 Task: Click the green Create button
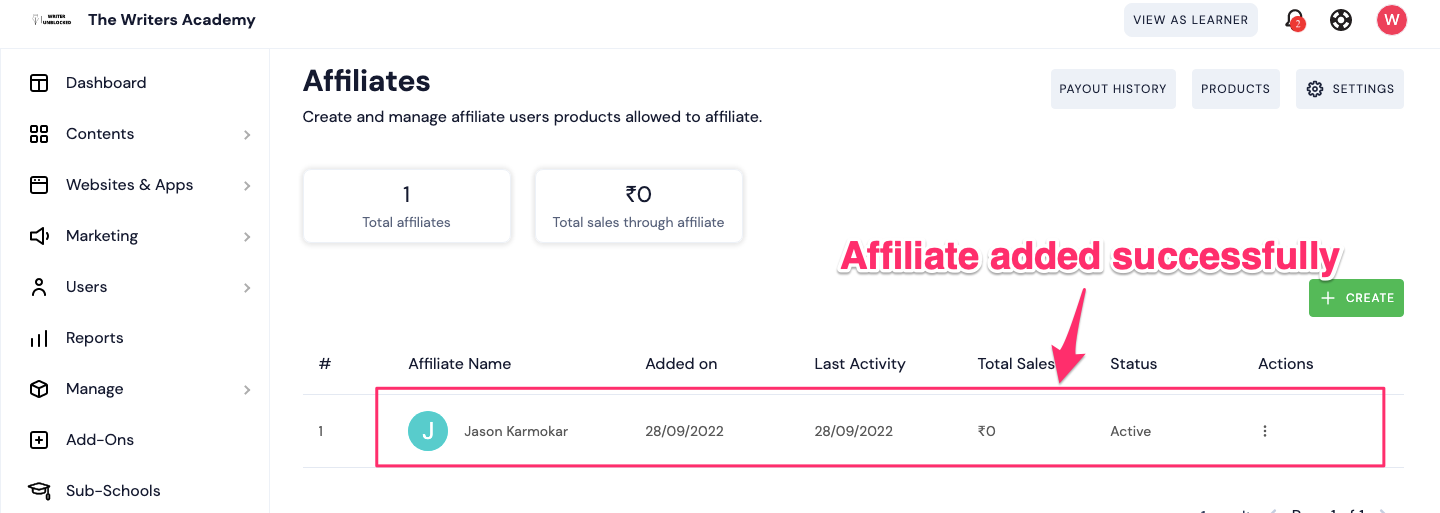click(x=1356, y=298)
